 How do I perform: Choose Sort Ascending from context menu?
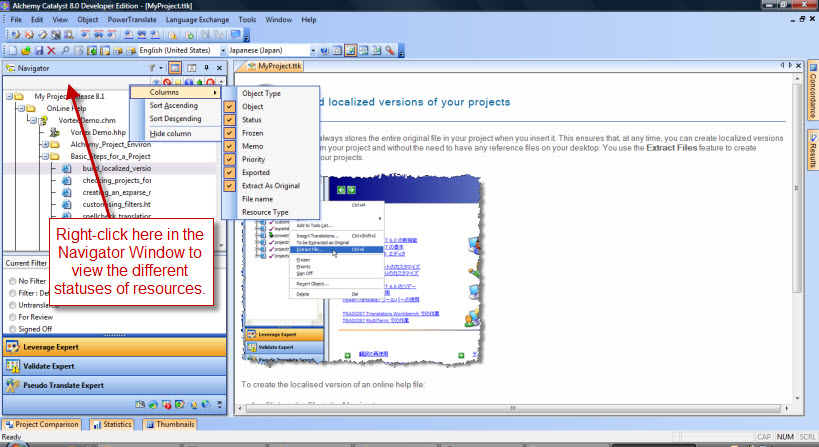coord(175,105)
